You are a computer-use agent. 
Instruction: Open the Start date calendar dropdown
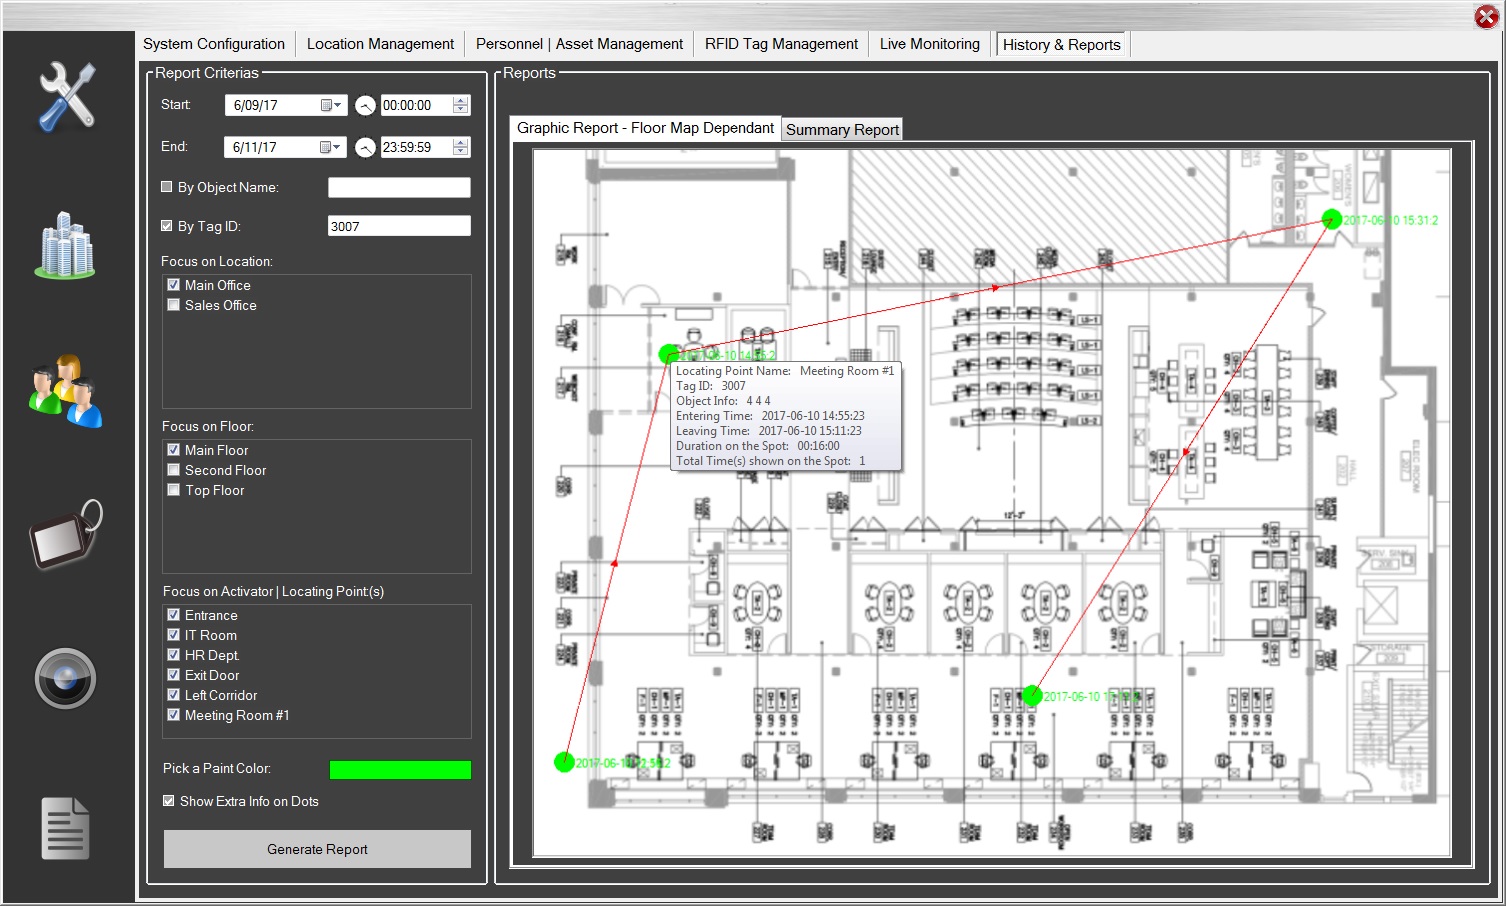pyautogui.click(x=331, y=105)
